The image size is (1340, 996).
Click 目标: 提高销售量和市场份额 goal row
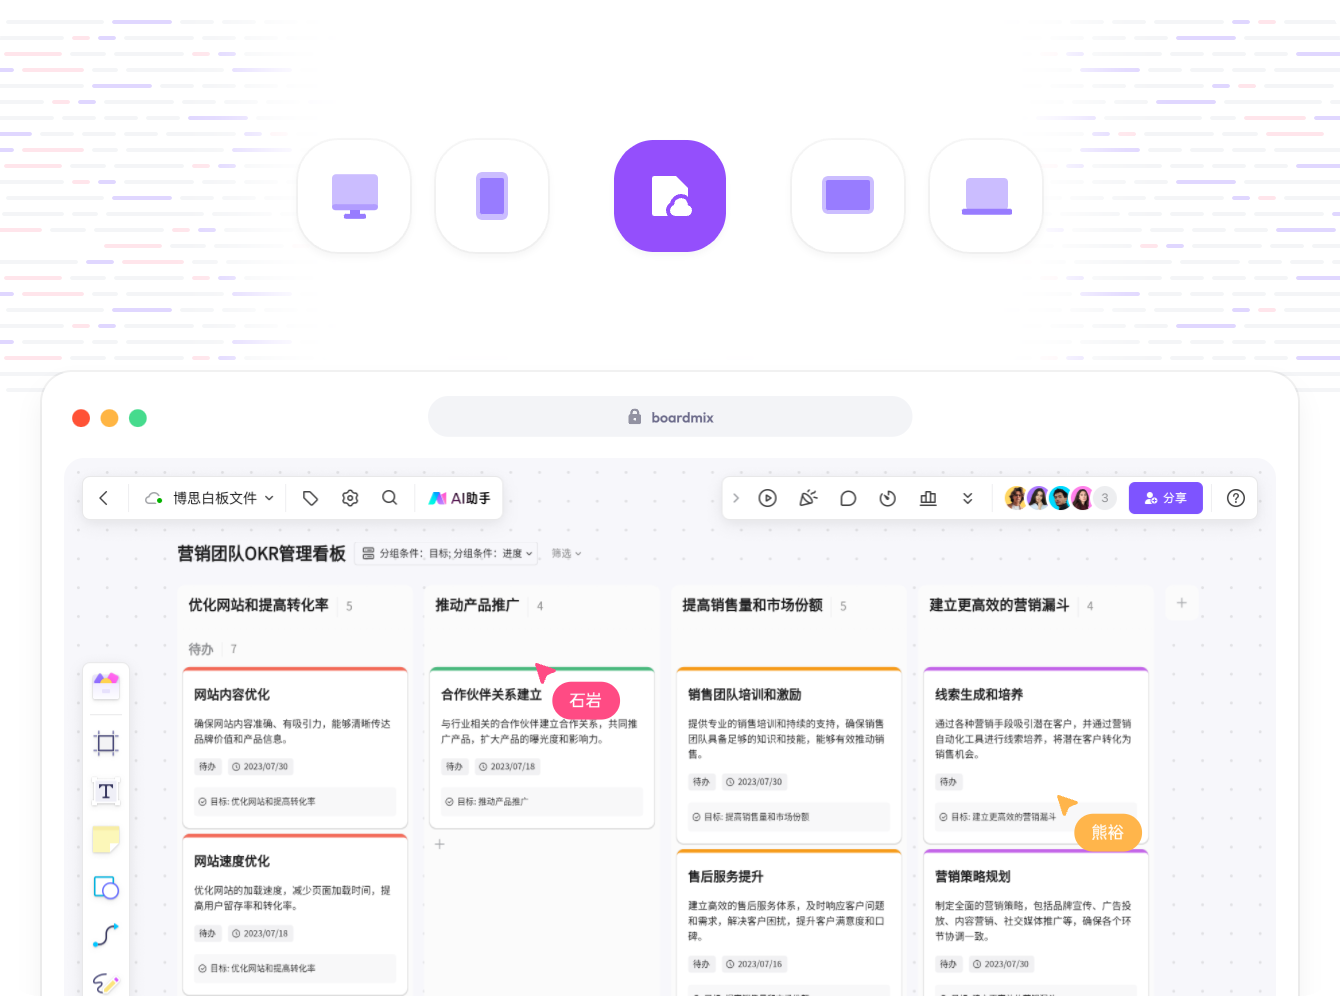point(789,817)
